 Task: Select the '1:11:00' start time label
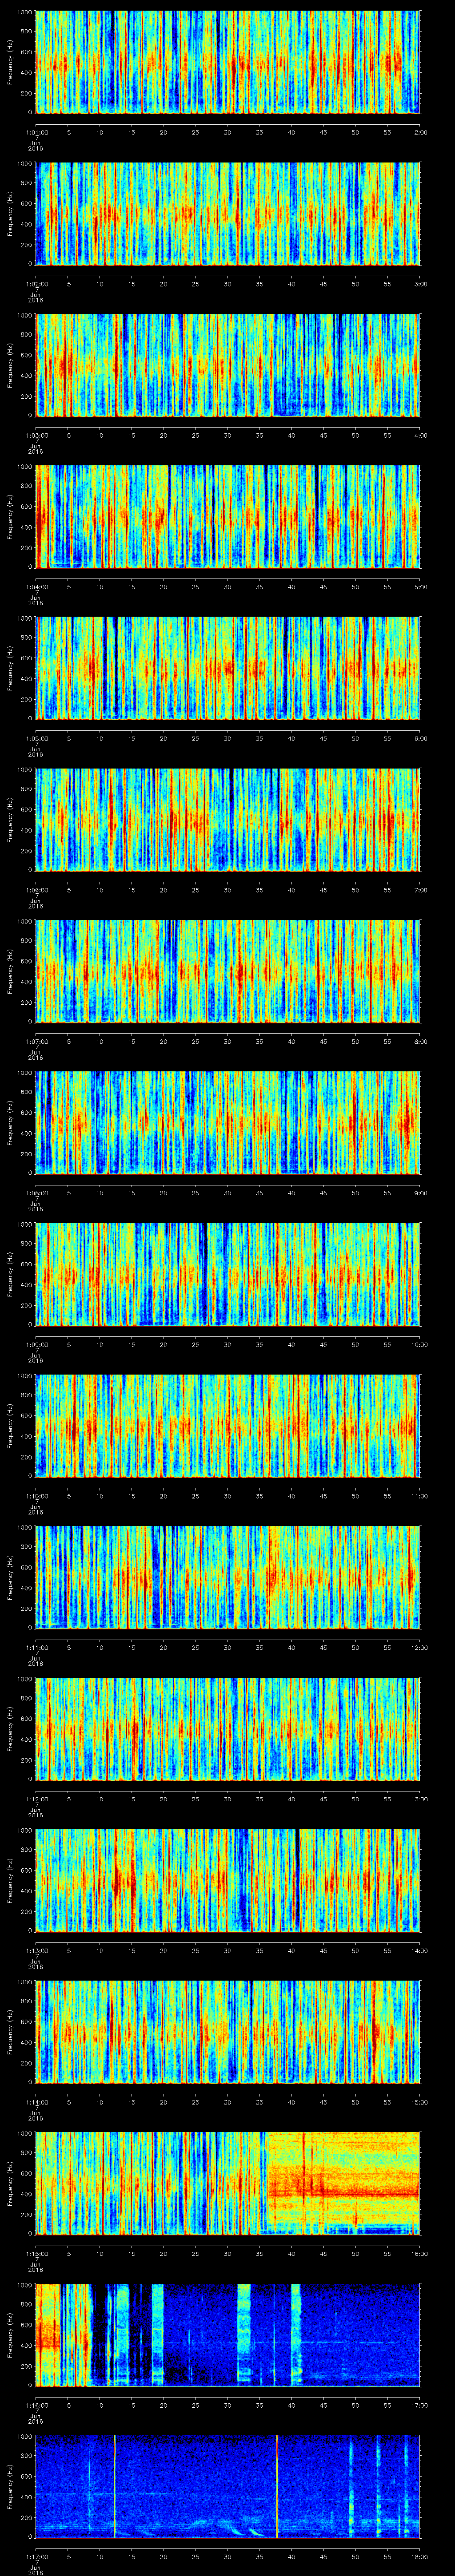pos(36,1647)
